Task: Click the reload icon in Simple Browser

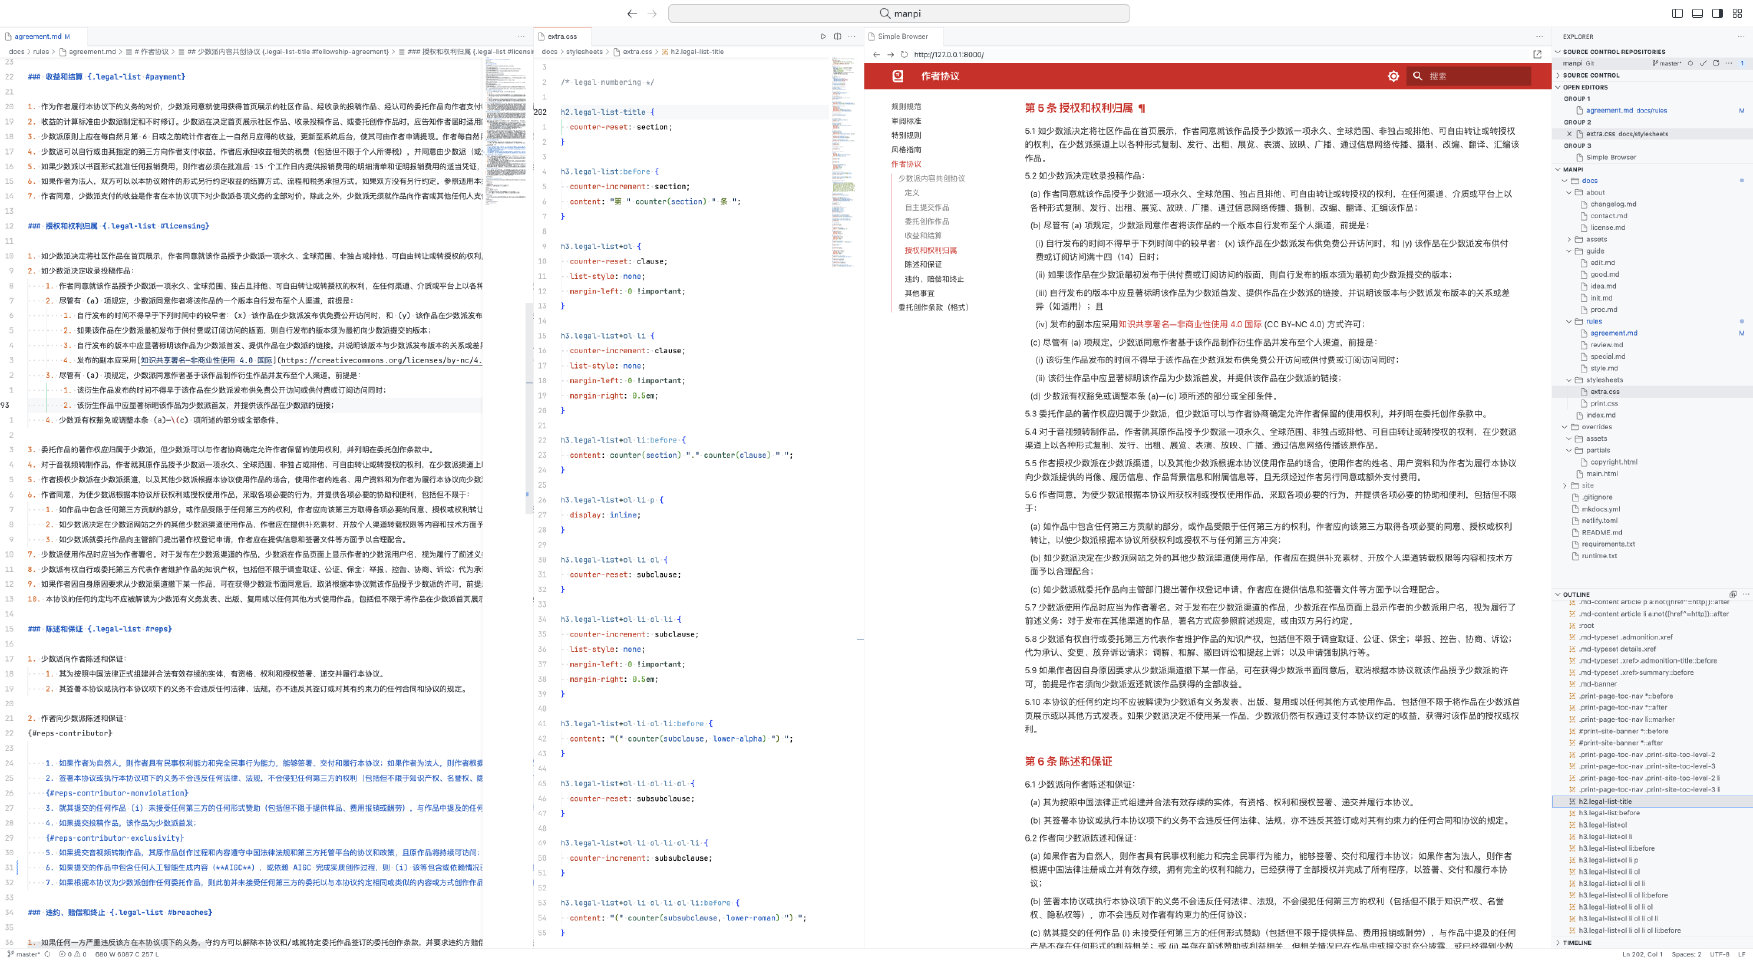Action: click(x=904, y=55)
